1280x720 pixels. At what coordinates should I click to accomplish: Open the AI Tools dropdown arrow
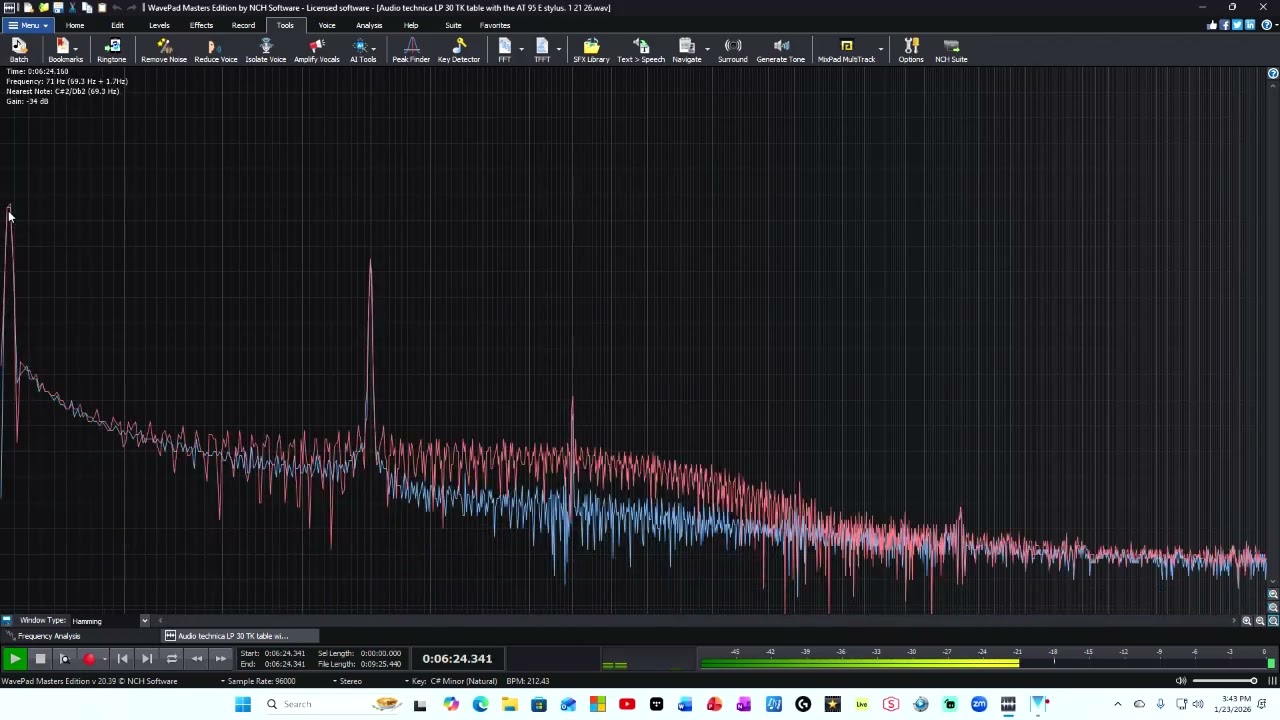[373, 48]
